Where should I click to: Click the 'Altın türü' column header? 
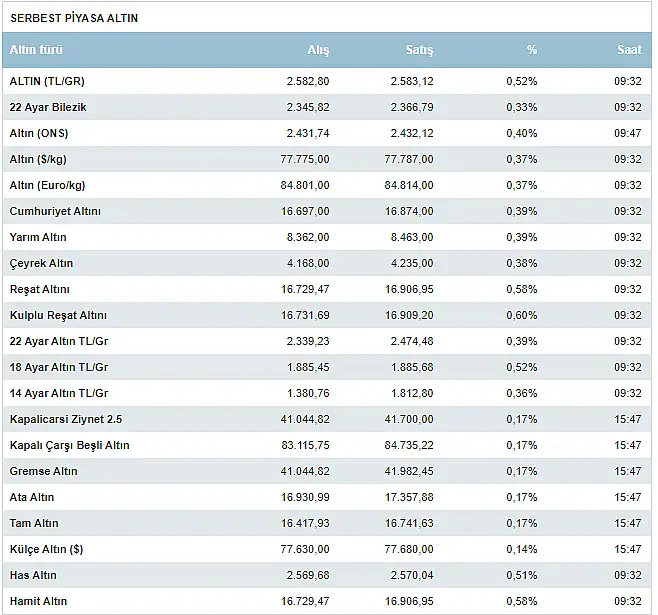pos(36,50)
